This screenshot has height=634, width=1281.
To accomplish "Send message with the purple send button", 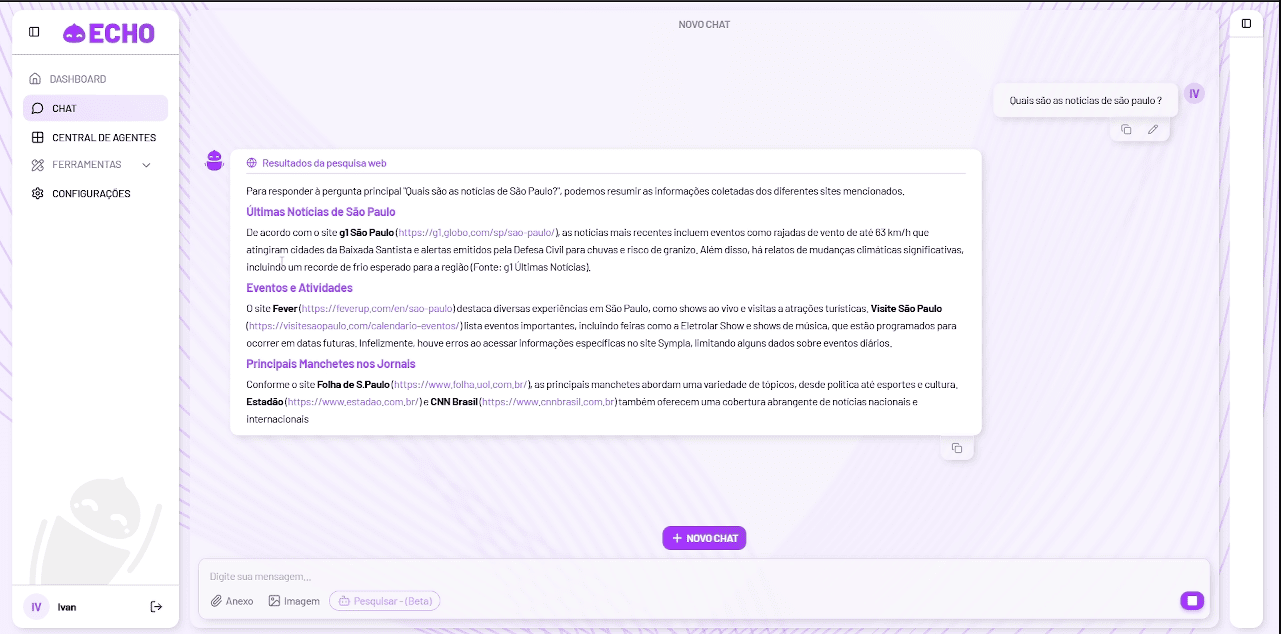I will click(x=1191, y=600).
